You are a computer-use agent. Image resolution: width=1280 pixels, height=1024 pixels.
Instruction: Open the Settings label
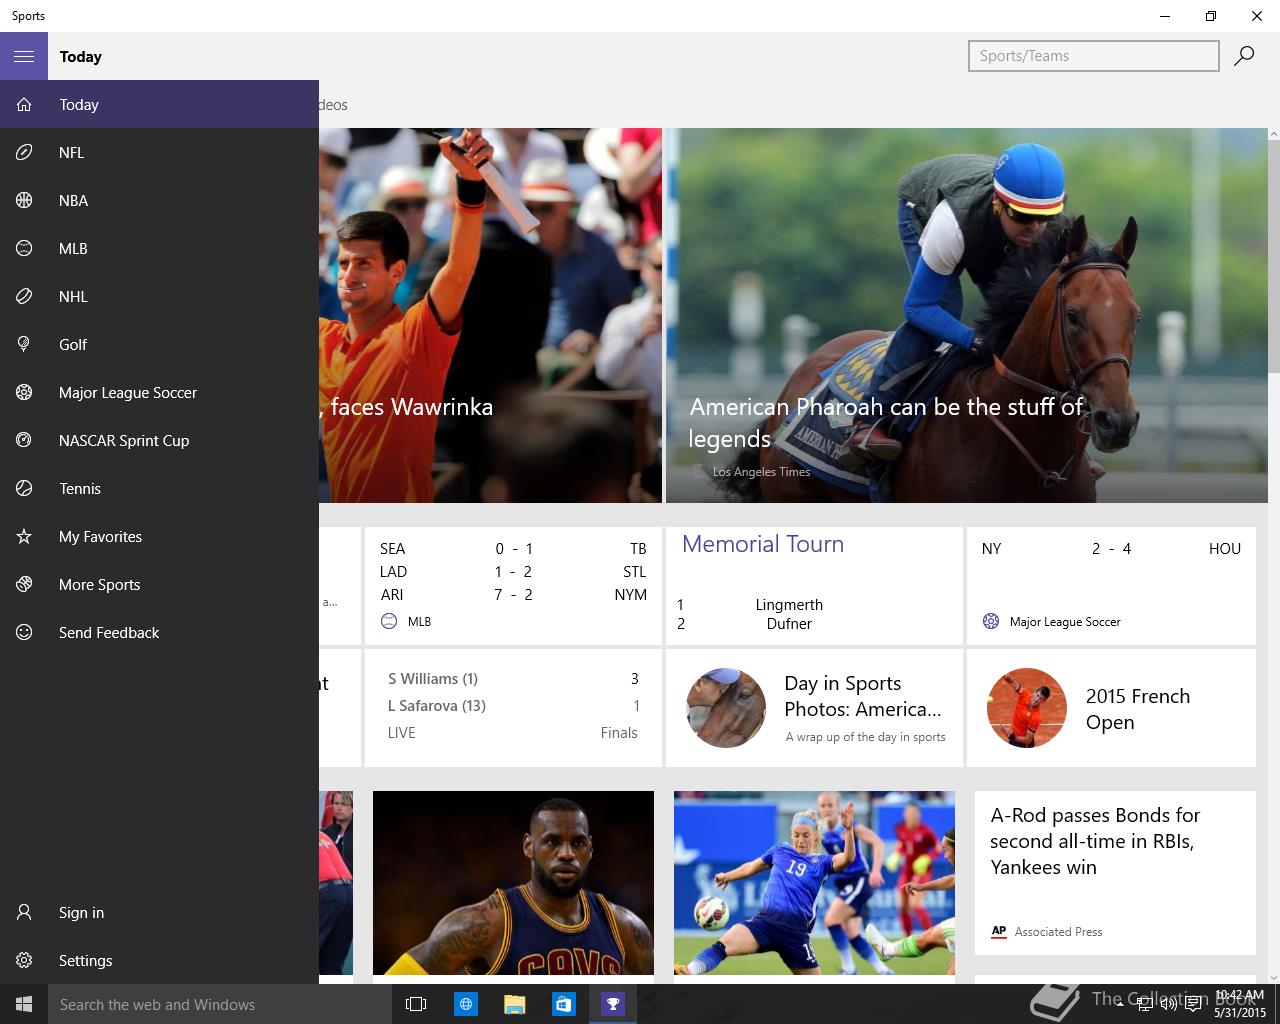(x=85, y=960)
